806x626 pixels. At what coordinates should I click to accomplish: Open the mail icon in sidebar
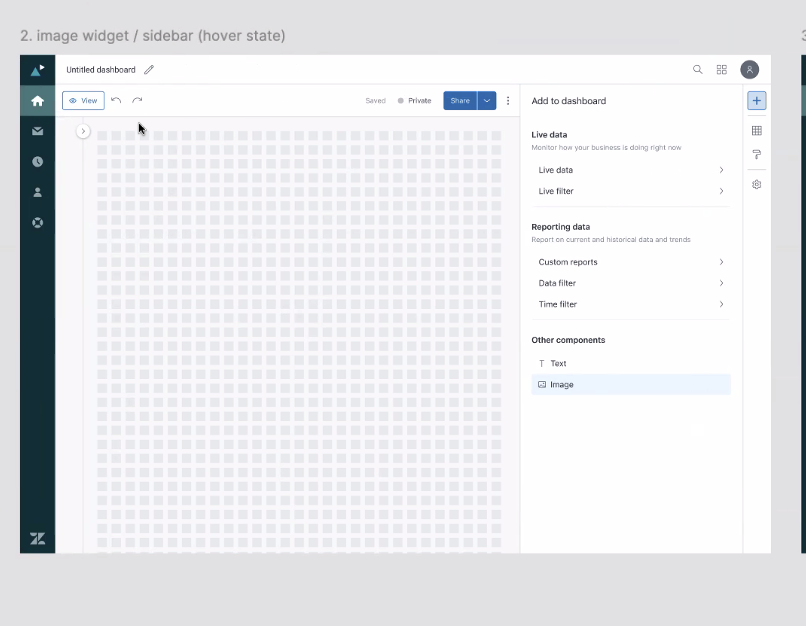(38, 131)
